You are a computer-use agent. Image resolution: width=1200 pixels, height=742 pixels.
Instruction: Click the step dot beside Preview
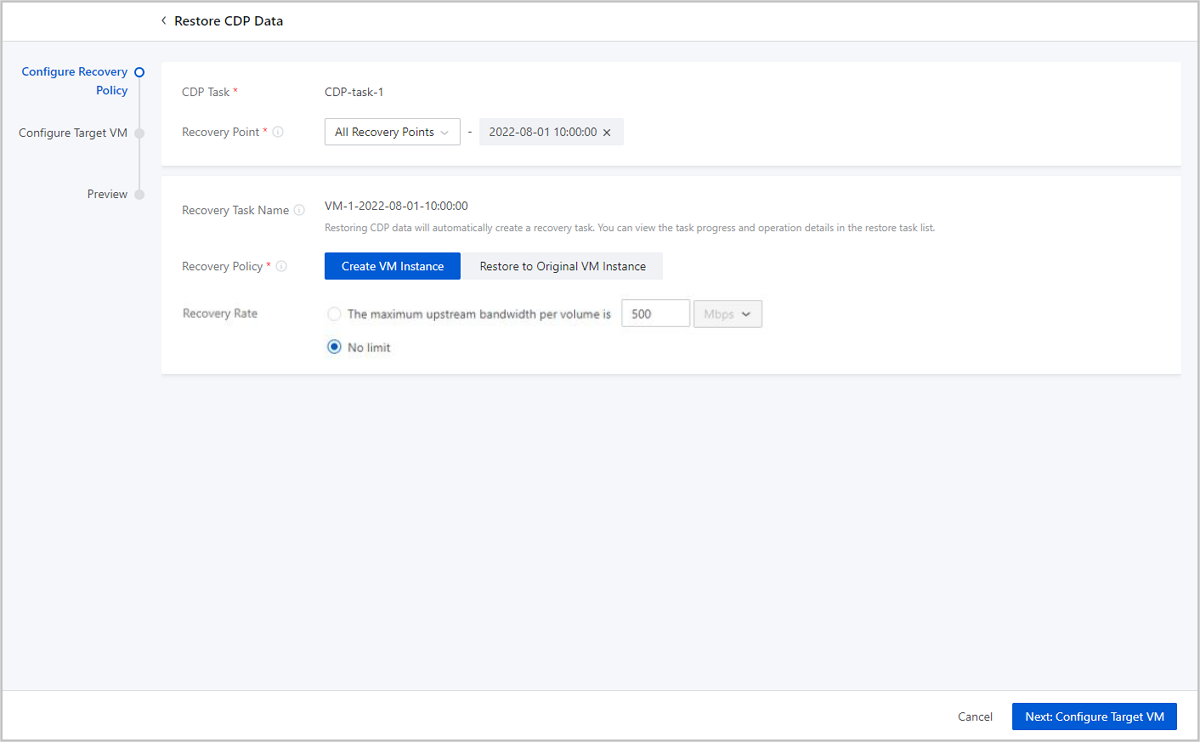tap(140, 194)
